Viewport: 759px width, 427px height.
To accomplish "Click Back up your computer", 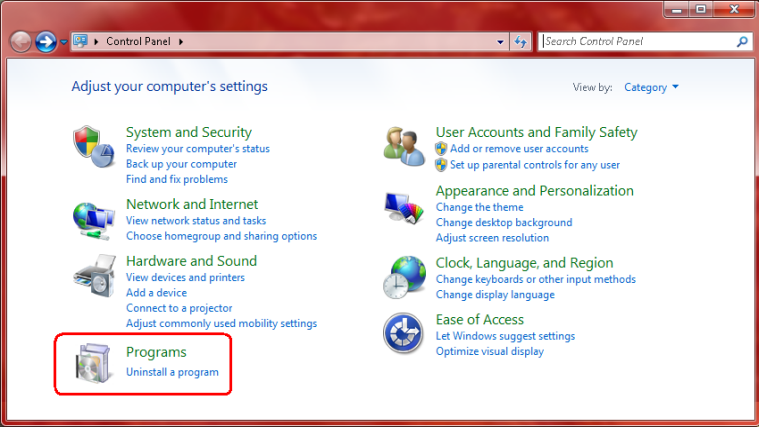I will (x=181, y=164).
